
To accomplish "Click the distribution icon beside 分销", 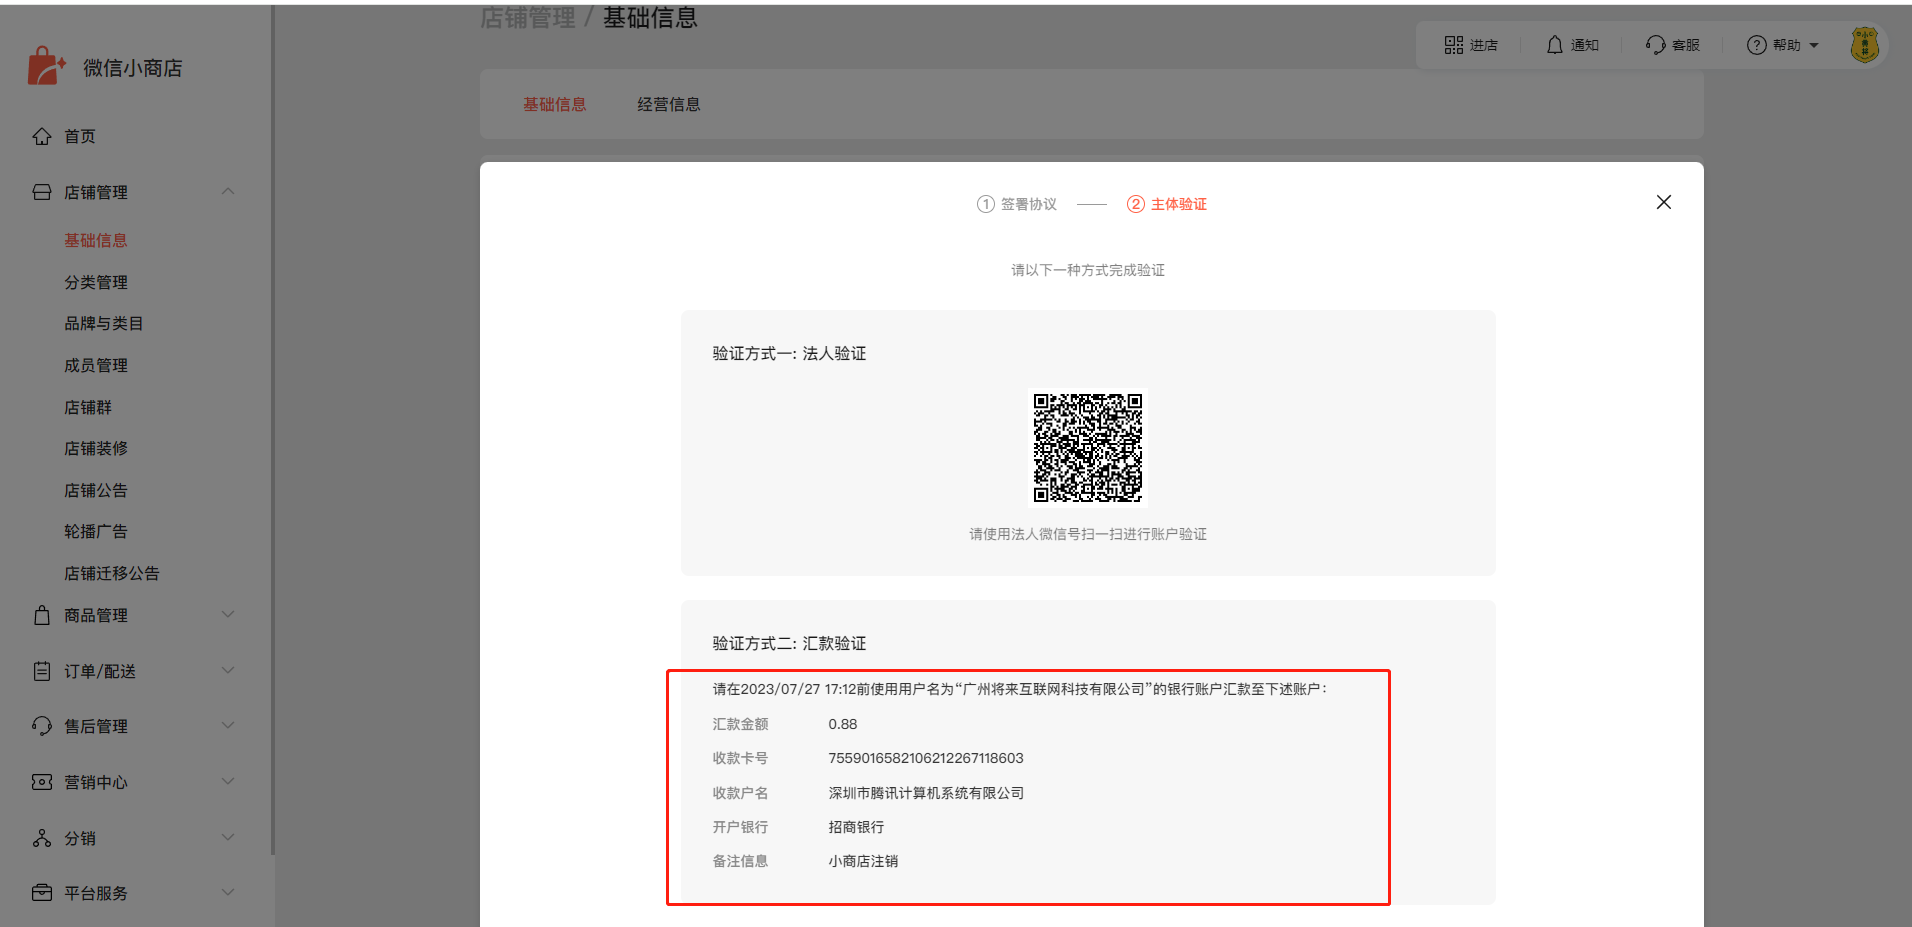I will click(42, 838).
